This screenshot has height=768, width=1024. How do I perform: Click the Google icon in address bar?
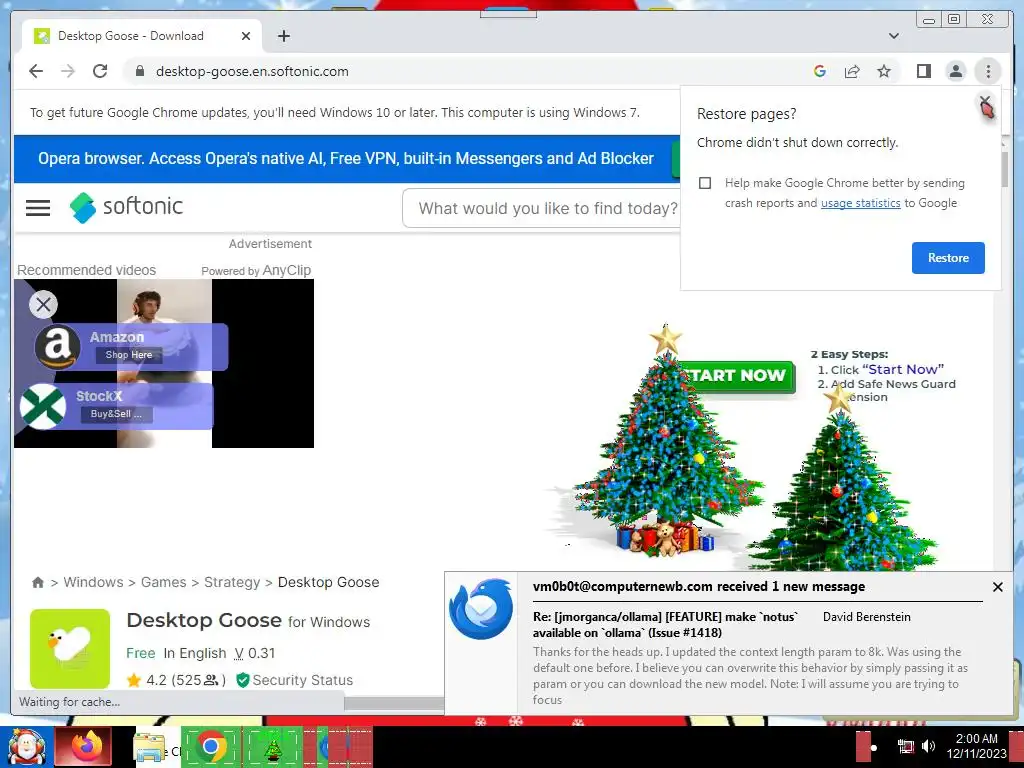(820, 71)
